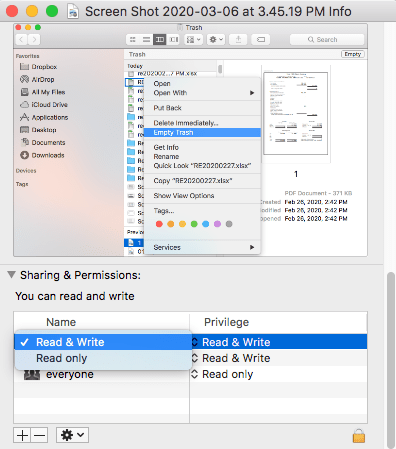The image size is (396, 449).
Task: Click the lock icon to unlock permissions
Action: point(359,435)
